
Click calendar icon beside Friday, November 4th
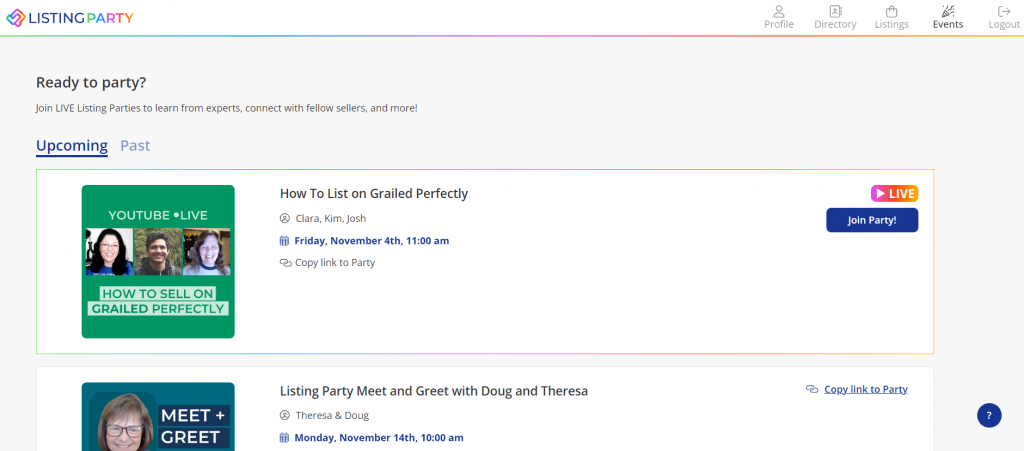285,241
